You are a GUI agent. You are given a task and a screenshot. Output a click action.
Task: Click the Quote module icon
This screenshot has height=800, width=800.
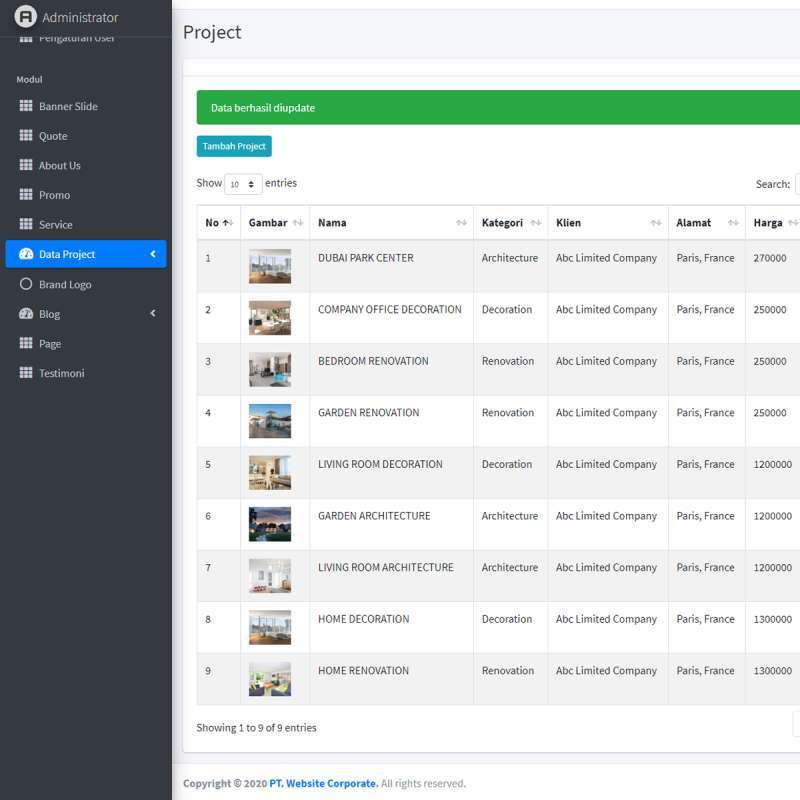(25, 136)
